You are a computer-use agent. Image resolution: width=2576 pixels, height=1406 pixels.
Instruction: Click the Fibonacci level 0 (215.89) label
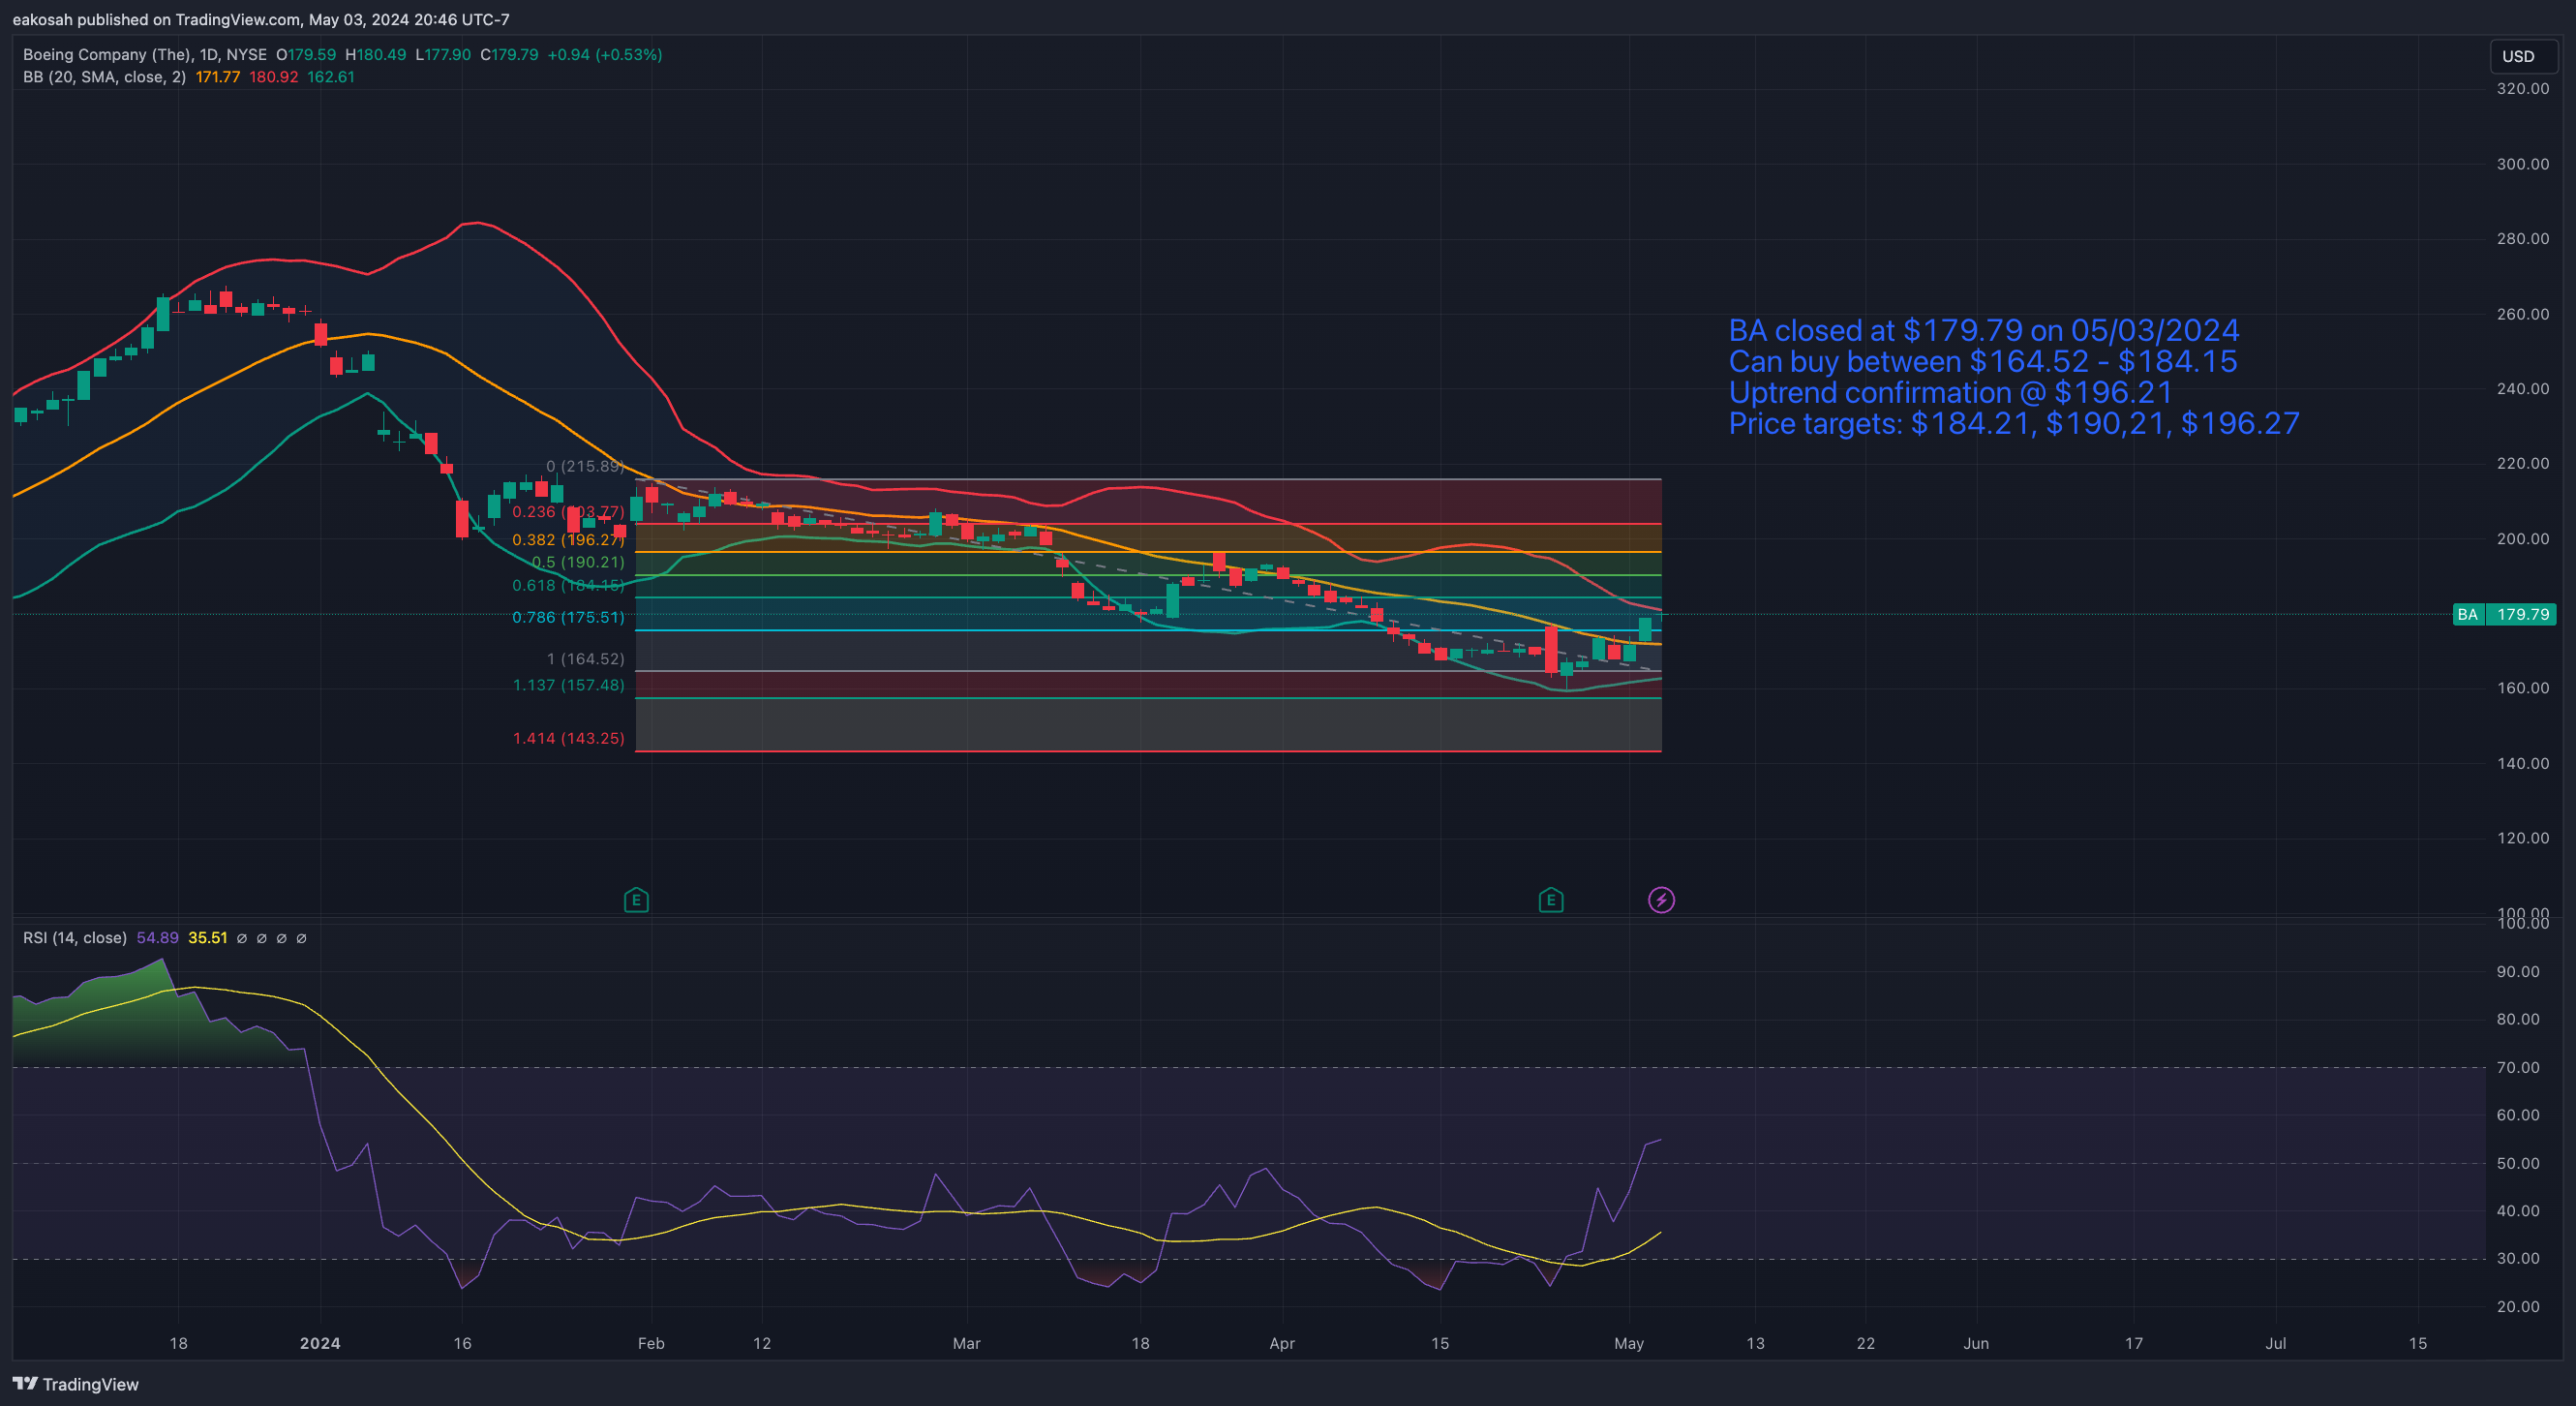point(585,466)
